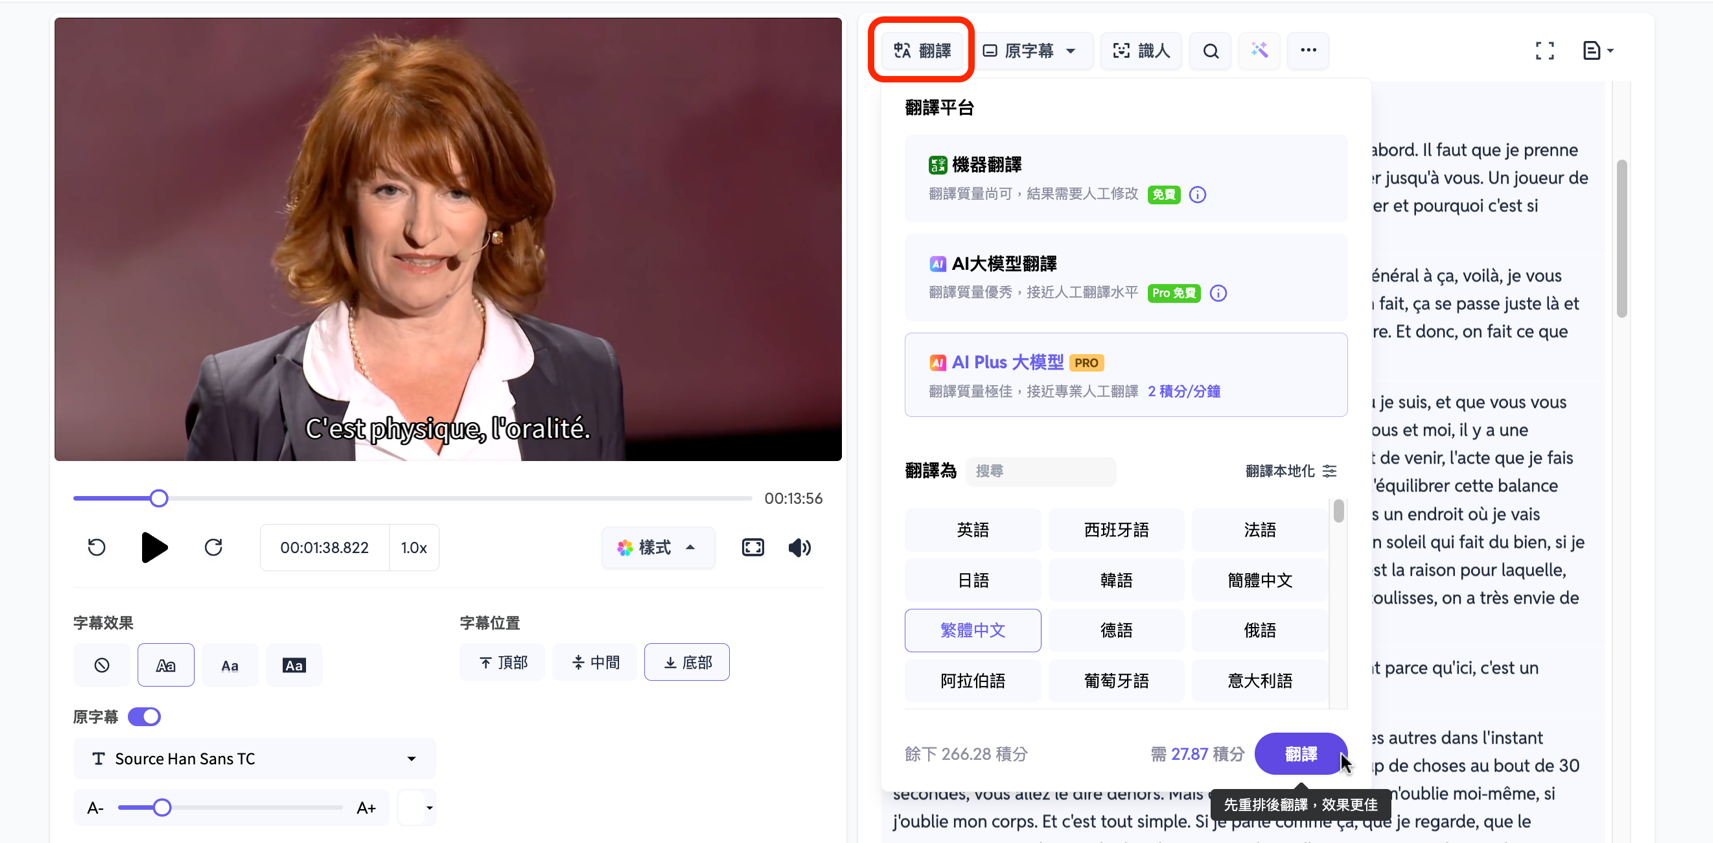This screenshot has width=1713, height=843.
Task: Rewind with the counterclockwise arrow icon
Action: click(96, 547)
